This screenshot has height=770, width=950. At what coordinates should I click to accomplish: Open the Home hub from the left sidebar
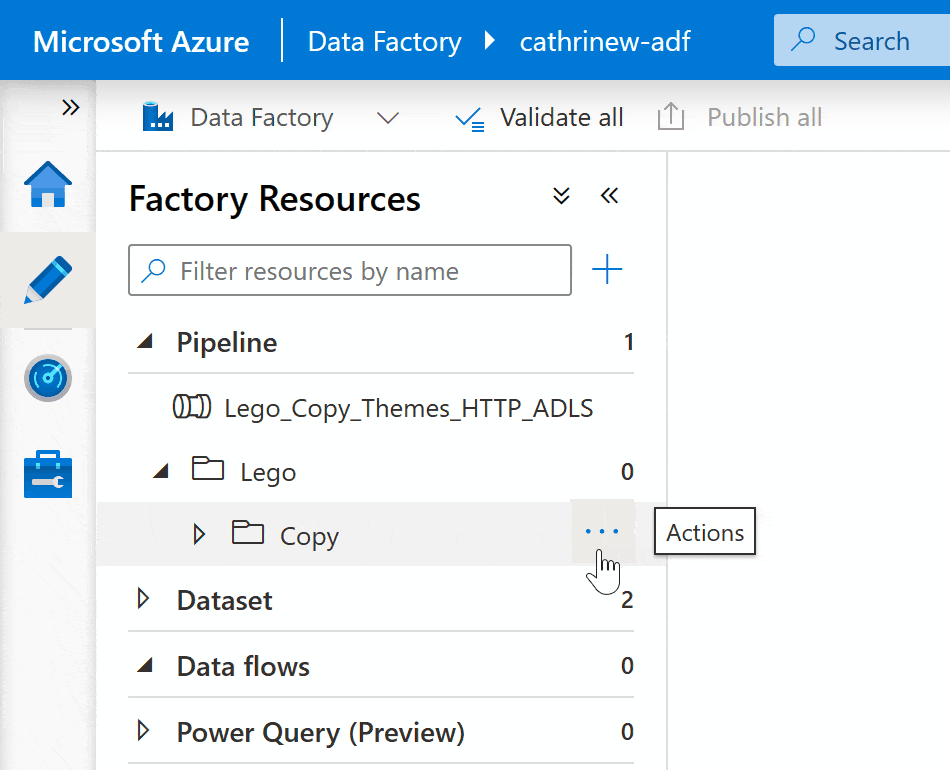[x=47, y=185]
